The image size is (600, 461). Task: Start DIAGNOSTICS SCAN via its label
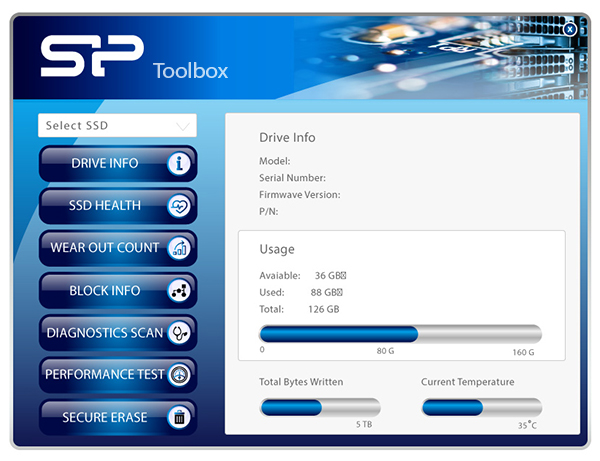click(x=104, y=333)
